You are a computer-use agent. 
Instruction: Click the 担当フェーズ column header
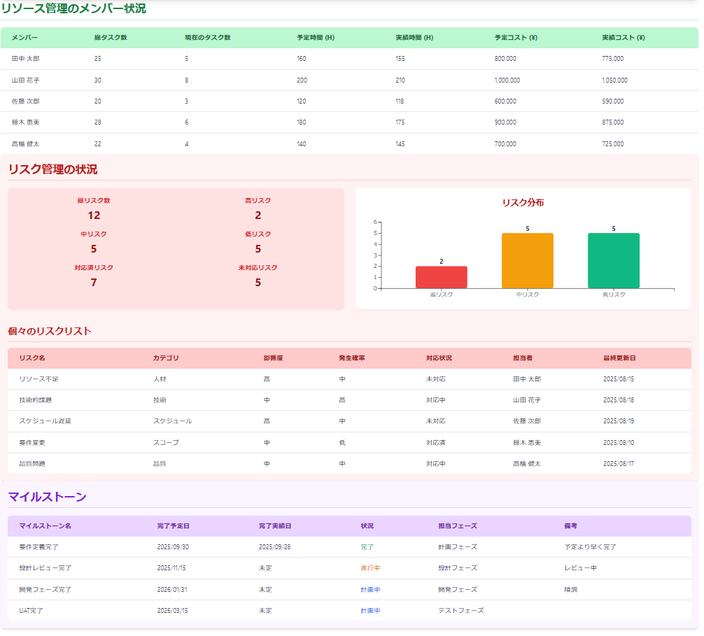(458, 525)
